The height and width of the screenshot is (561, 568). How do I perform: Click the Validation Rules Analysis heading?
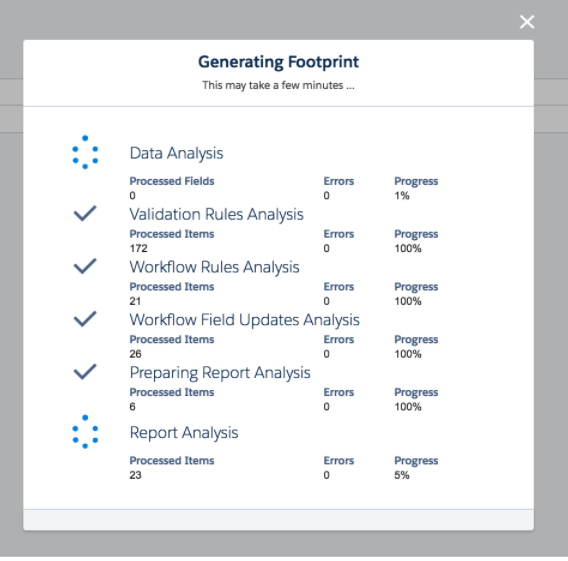pos(217,214)
